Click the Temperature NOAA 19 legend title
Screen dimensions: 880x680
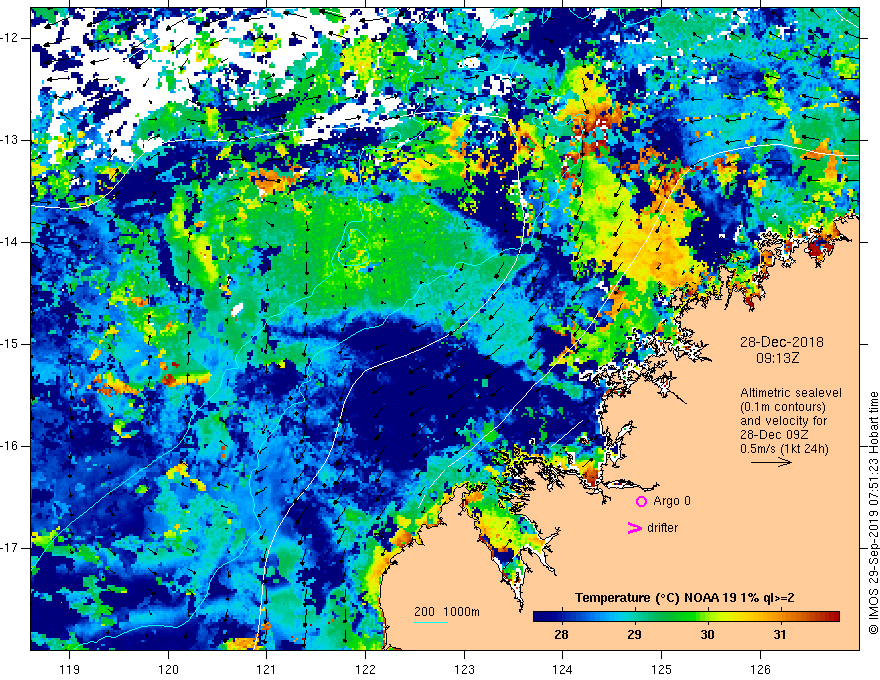(684, 598)
